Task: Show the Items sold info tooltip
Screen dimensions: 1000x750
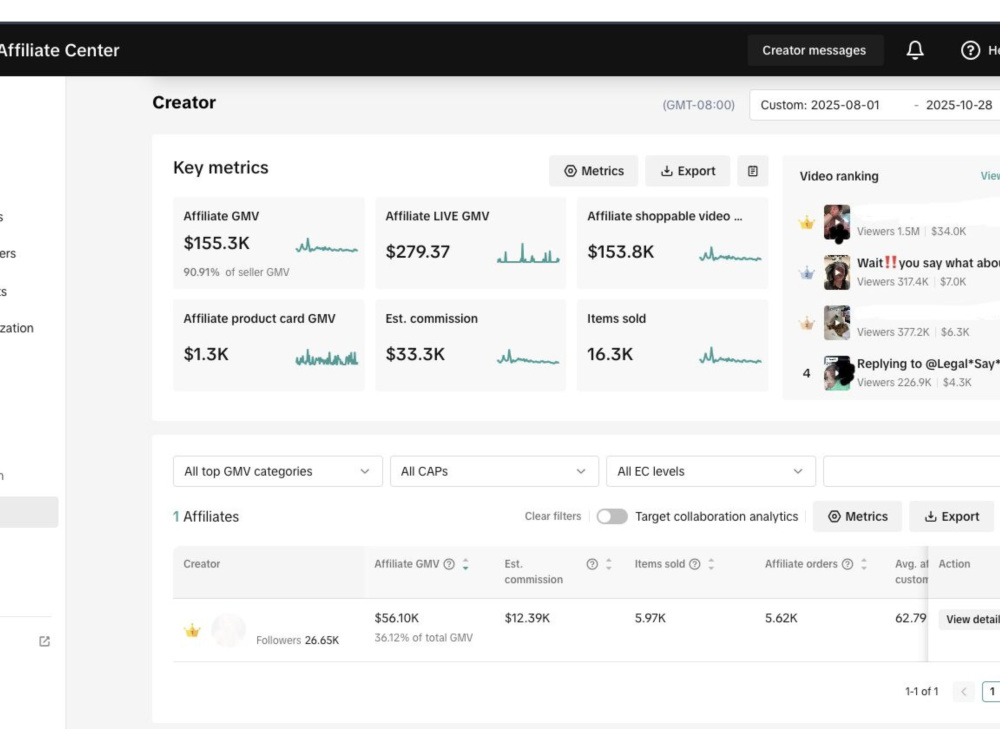Action: [x=695, y=564]
